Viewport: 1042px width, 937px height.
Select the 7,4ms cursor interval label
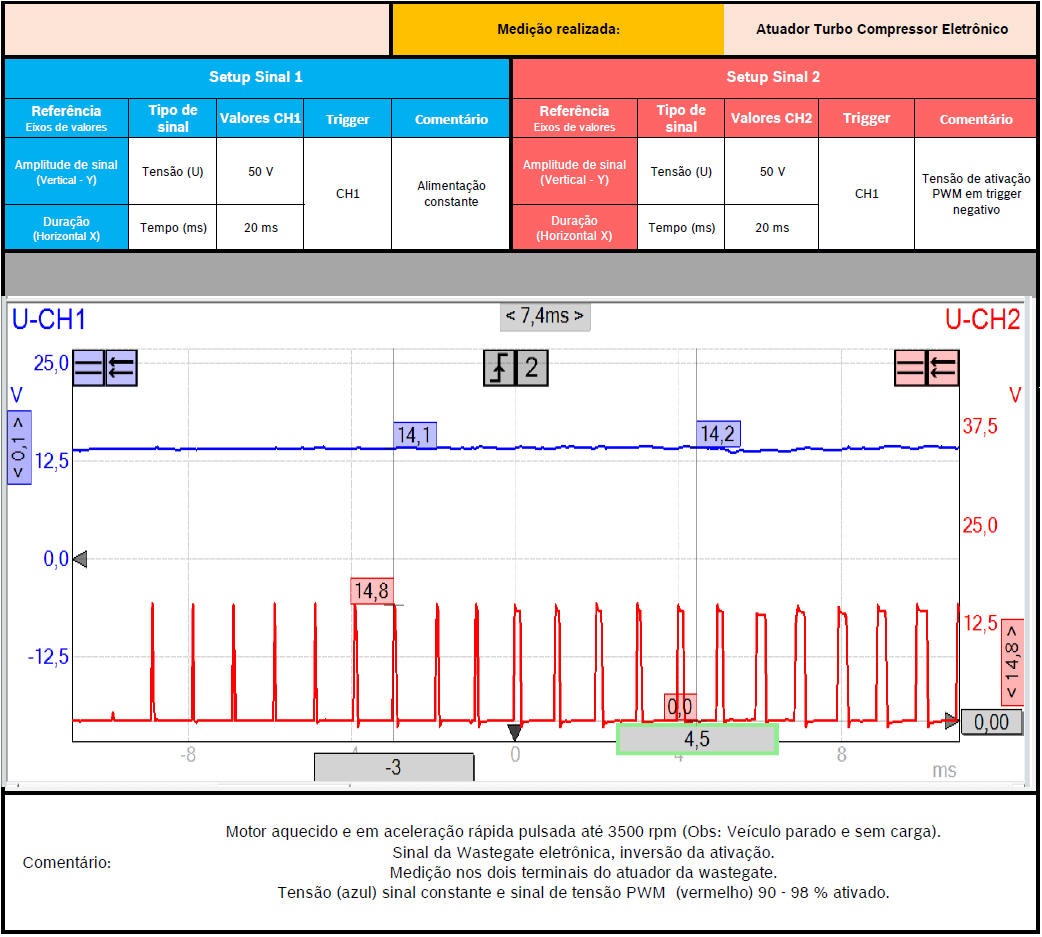tap(544, 317)
